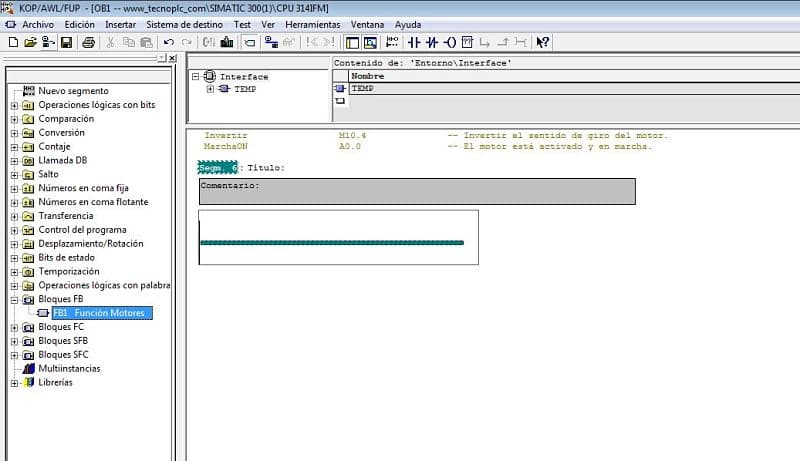Expand Números en coma flotante
Screen dimensions: 800x461
[x=14, y=202]
